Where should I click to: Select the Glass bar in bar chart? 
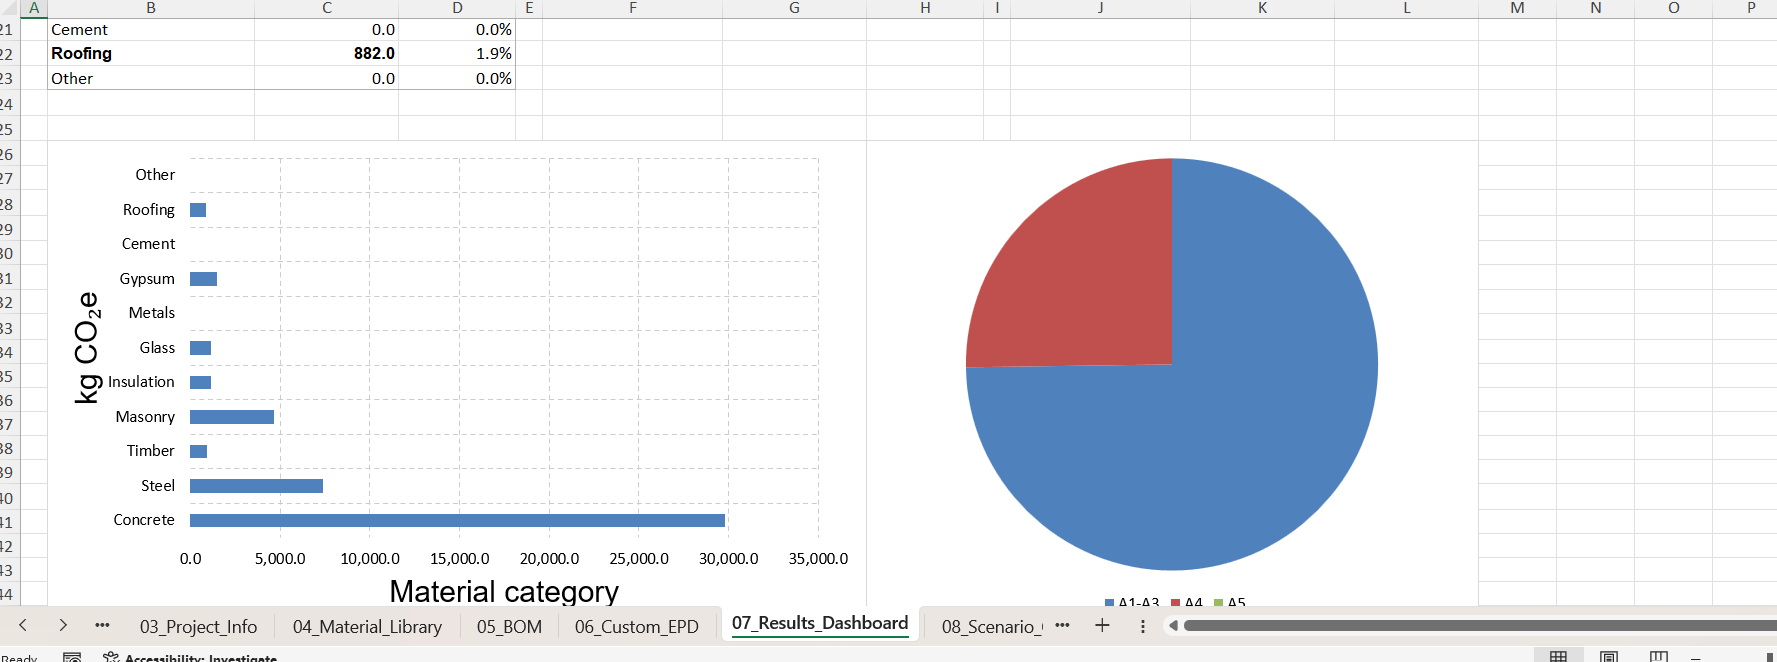tap(200, 348)
